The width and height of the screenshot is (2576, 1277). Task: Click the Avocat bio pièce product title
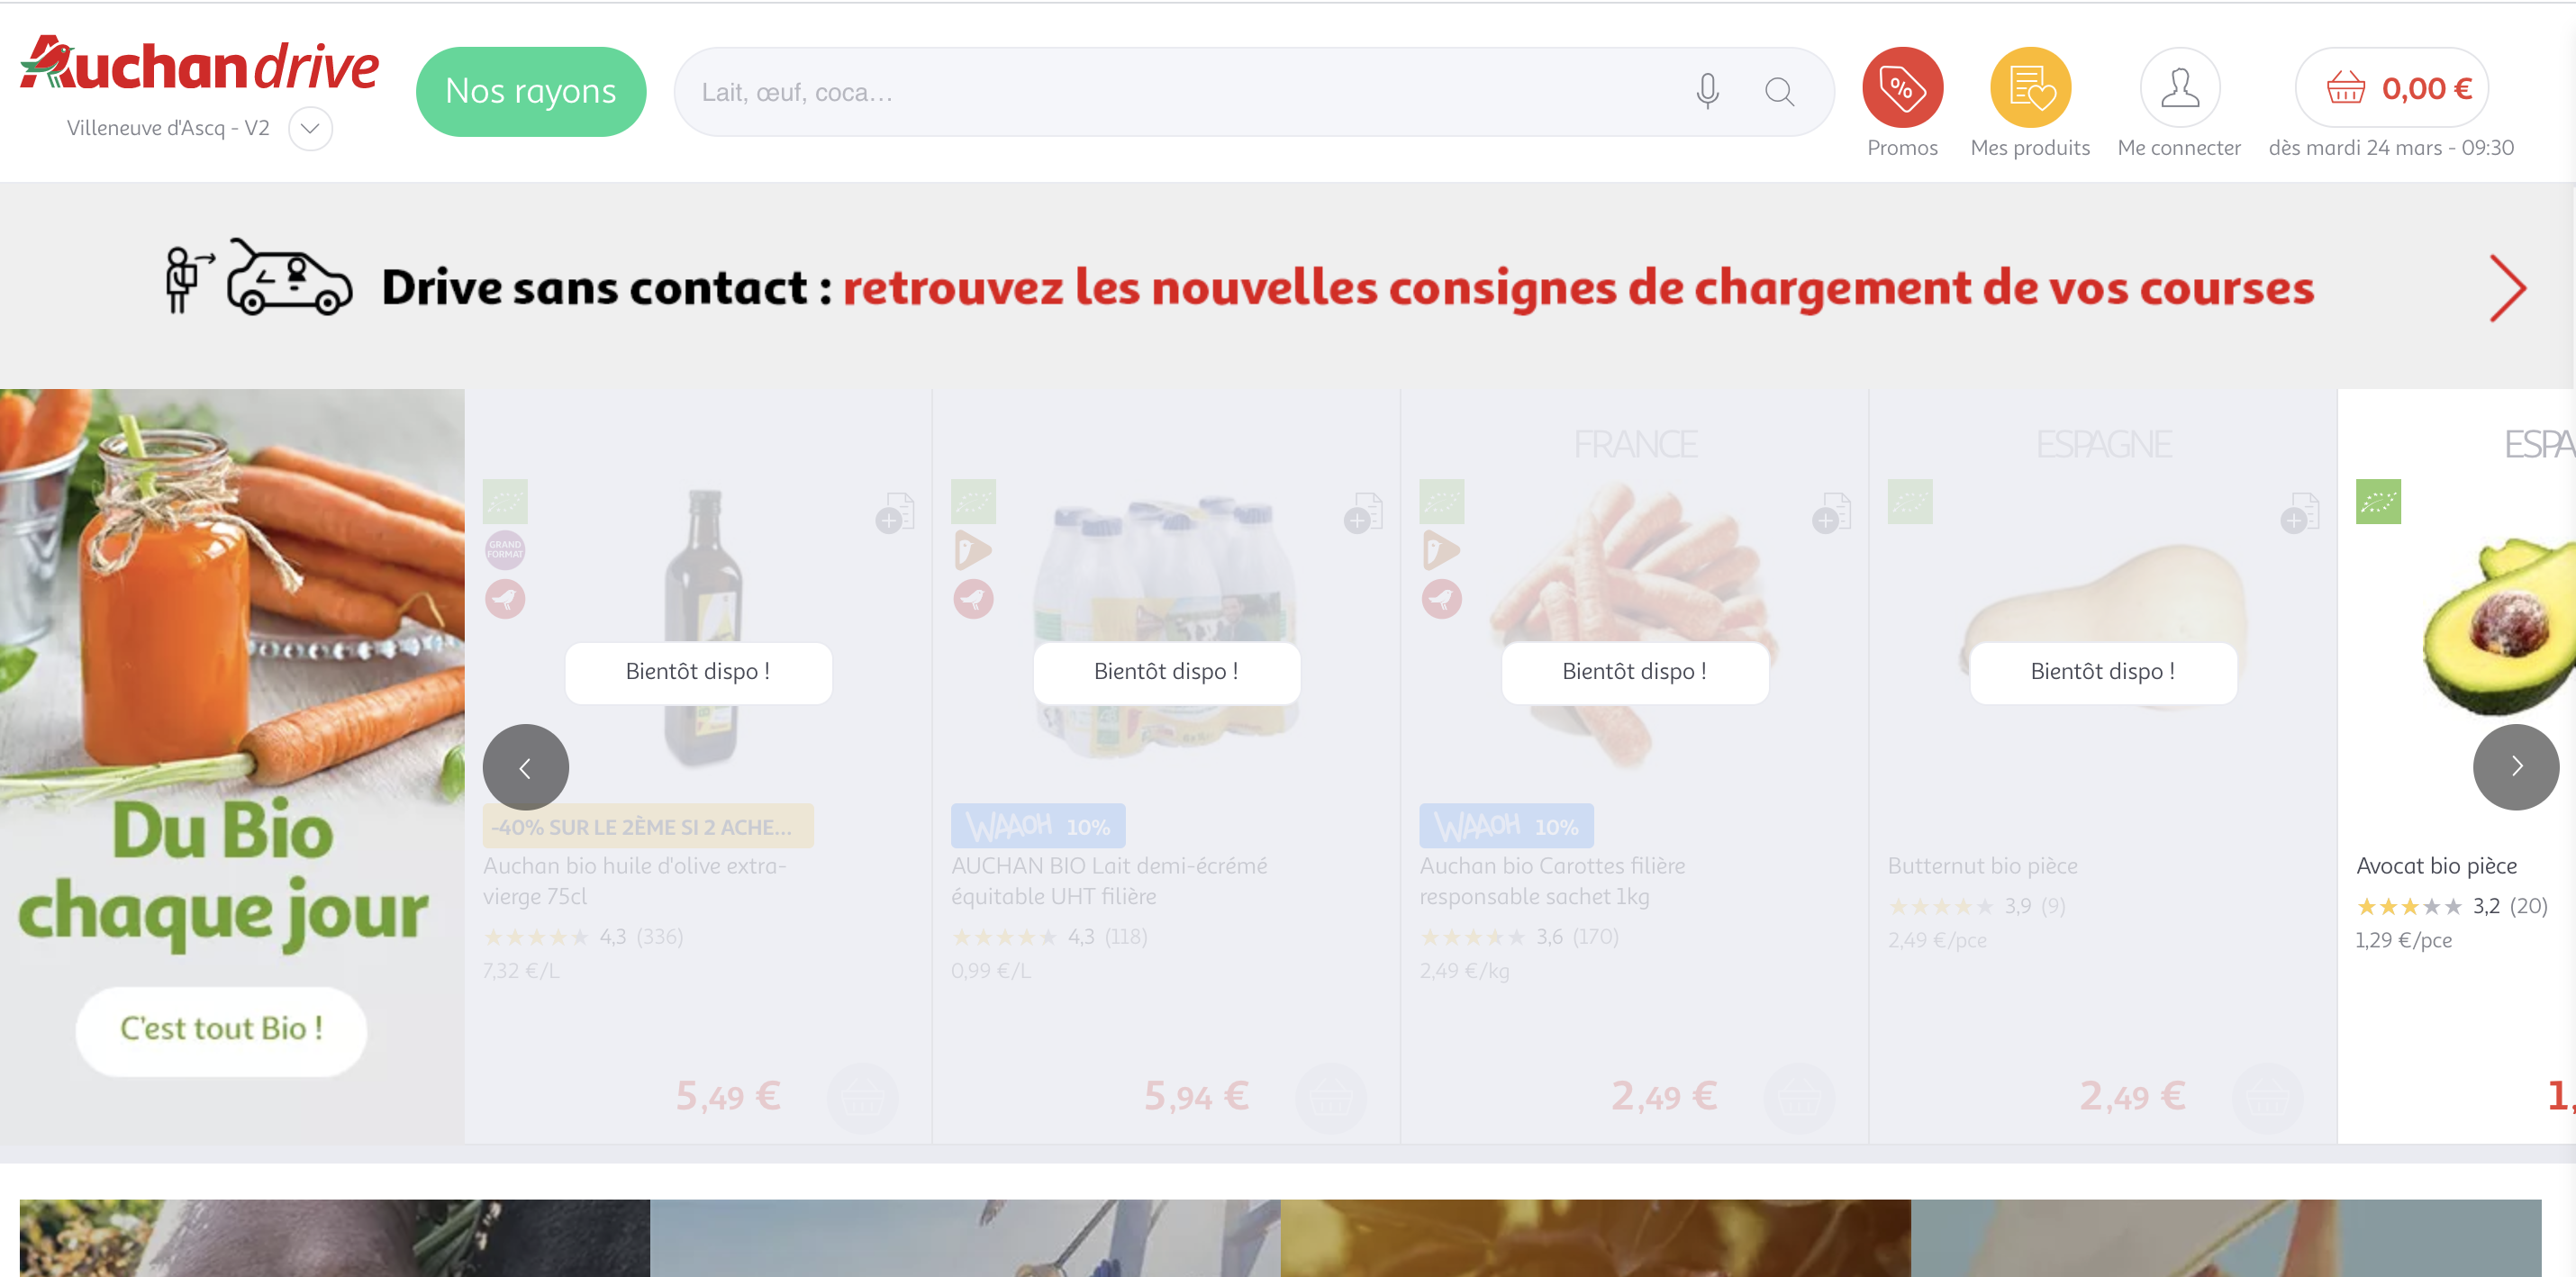pyautogui.click(x=2436, y=865)
